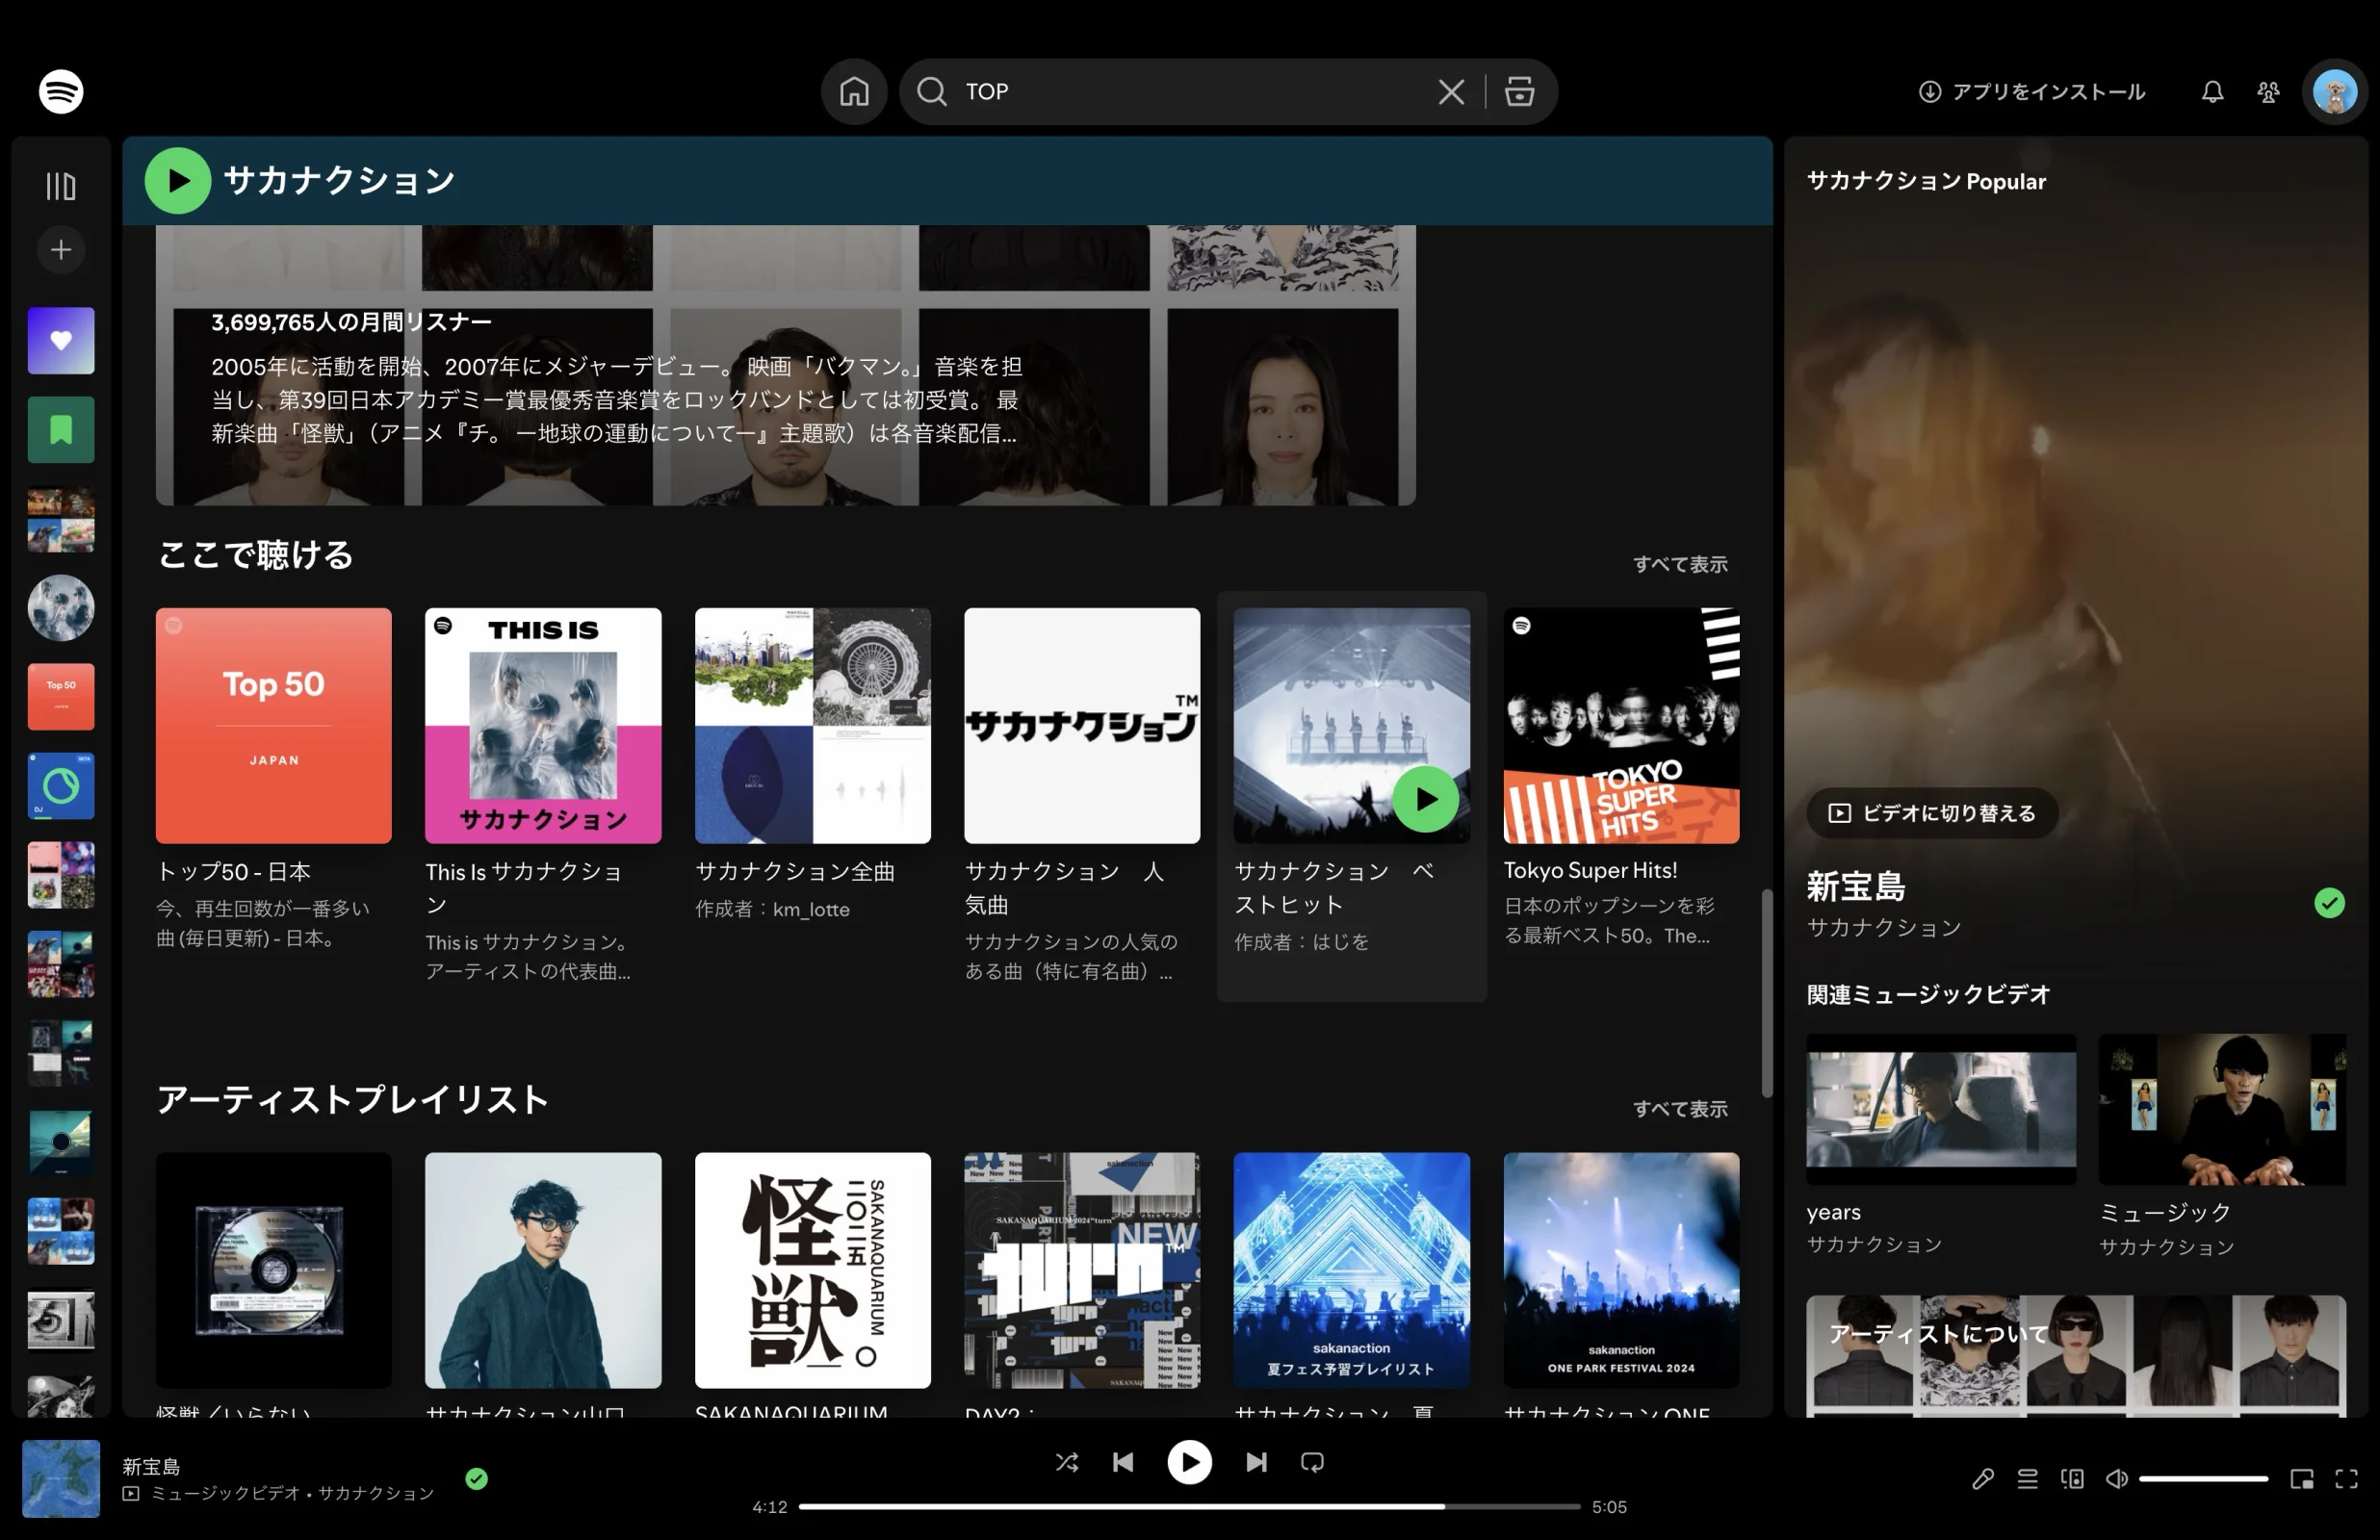This screenshot has width=2380, height=1540.
Task: Open Top 50 playlist in sidebar
Action: tap(61, 696)
